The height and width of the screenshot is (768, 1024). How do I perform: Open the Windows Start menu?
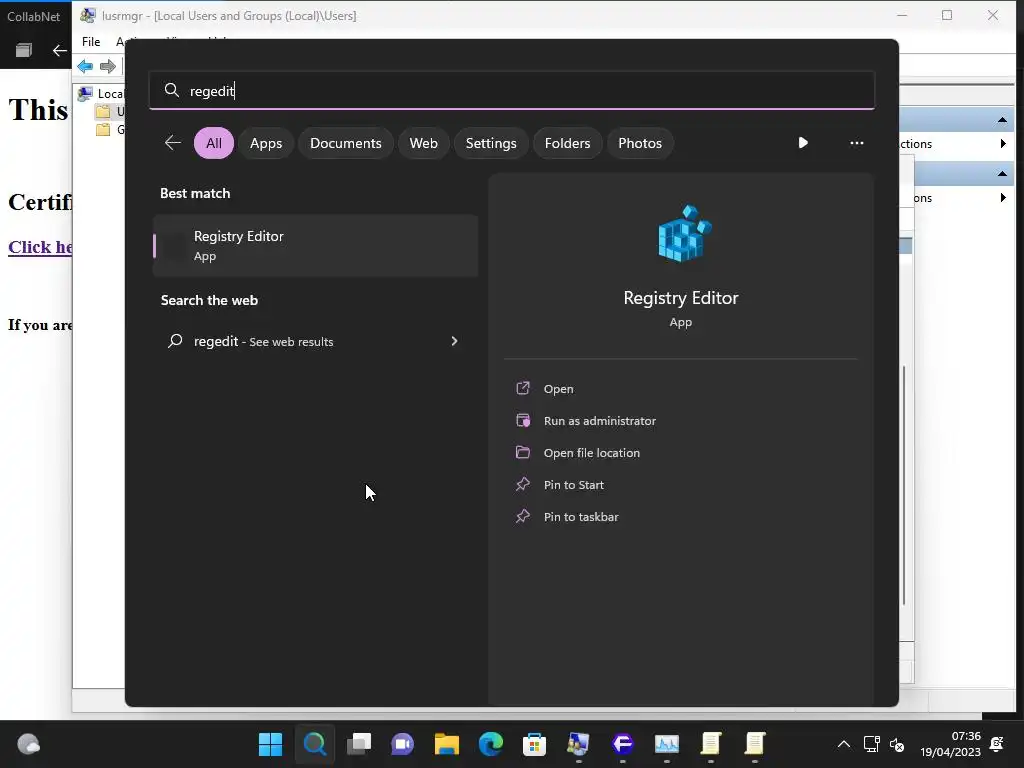[270, 744]
